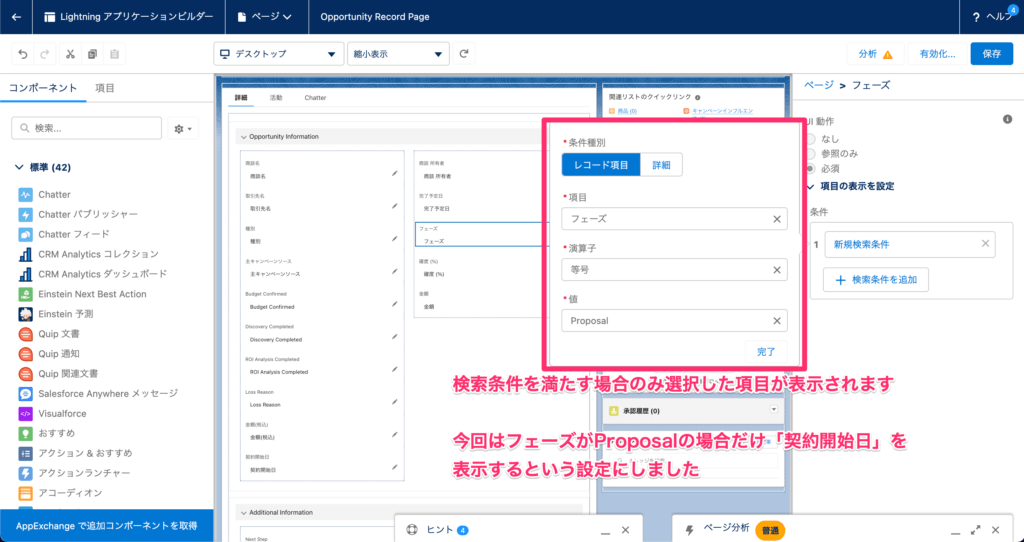Open 承認履歴 related list dropdown arrow

pos(774,409)
